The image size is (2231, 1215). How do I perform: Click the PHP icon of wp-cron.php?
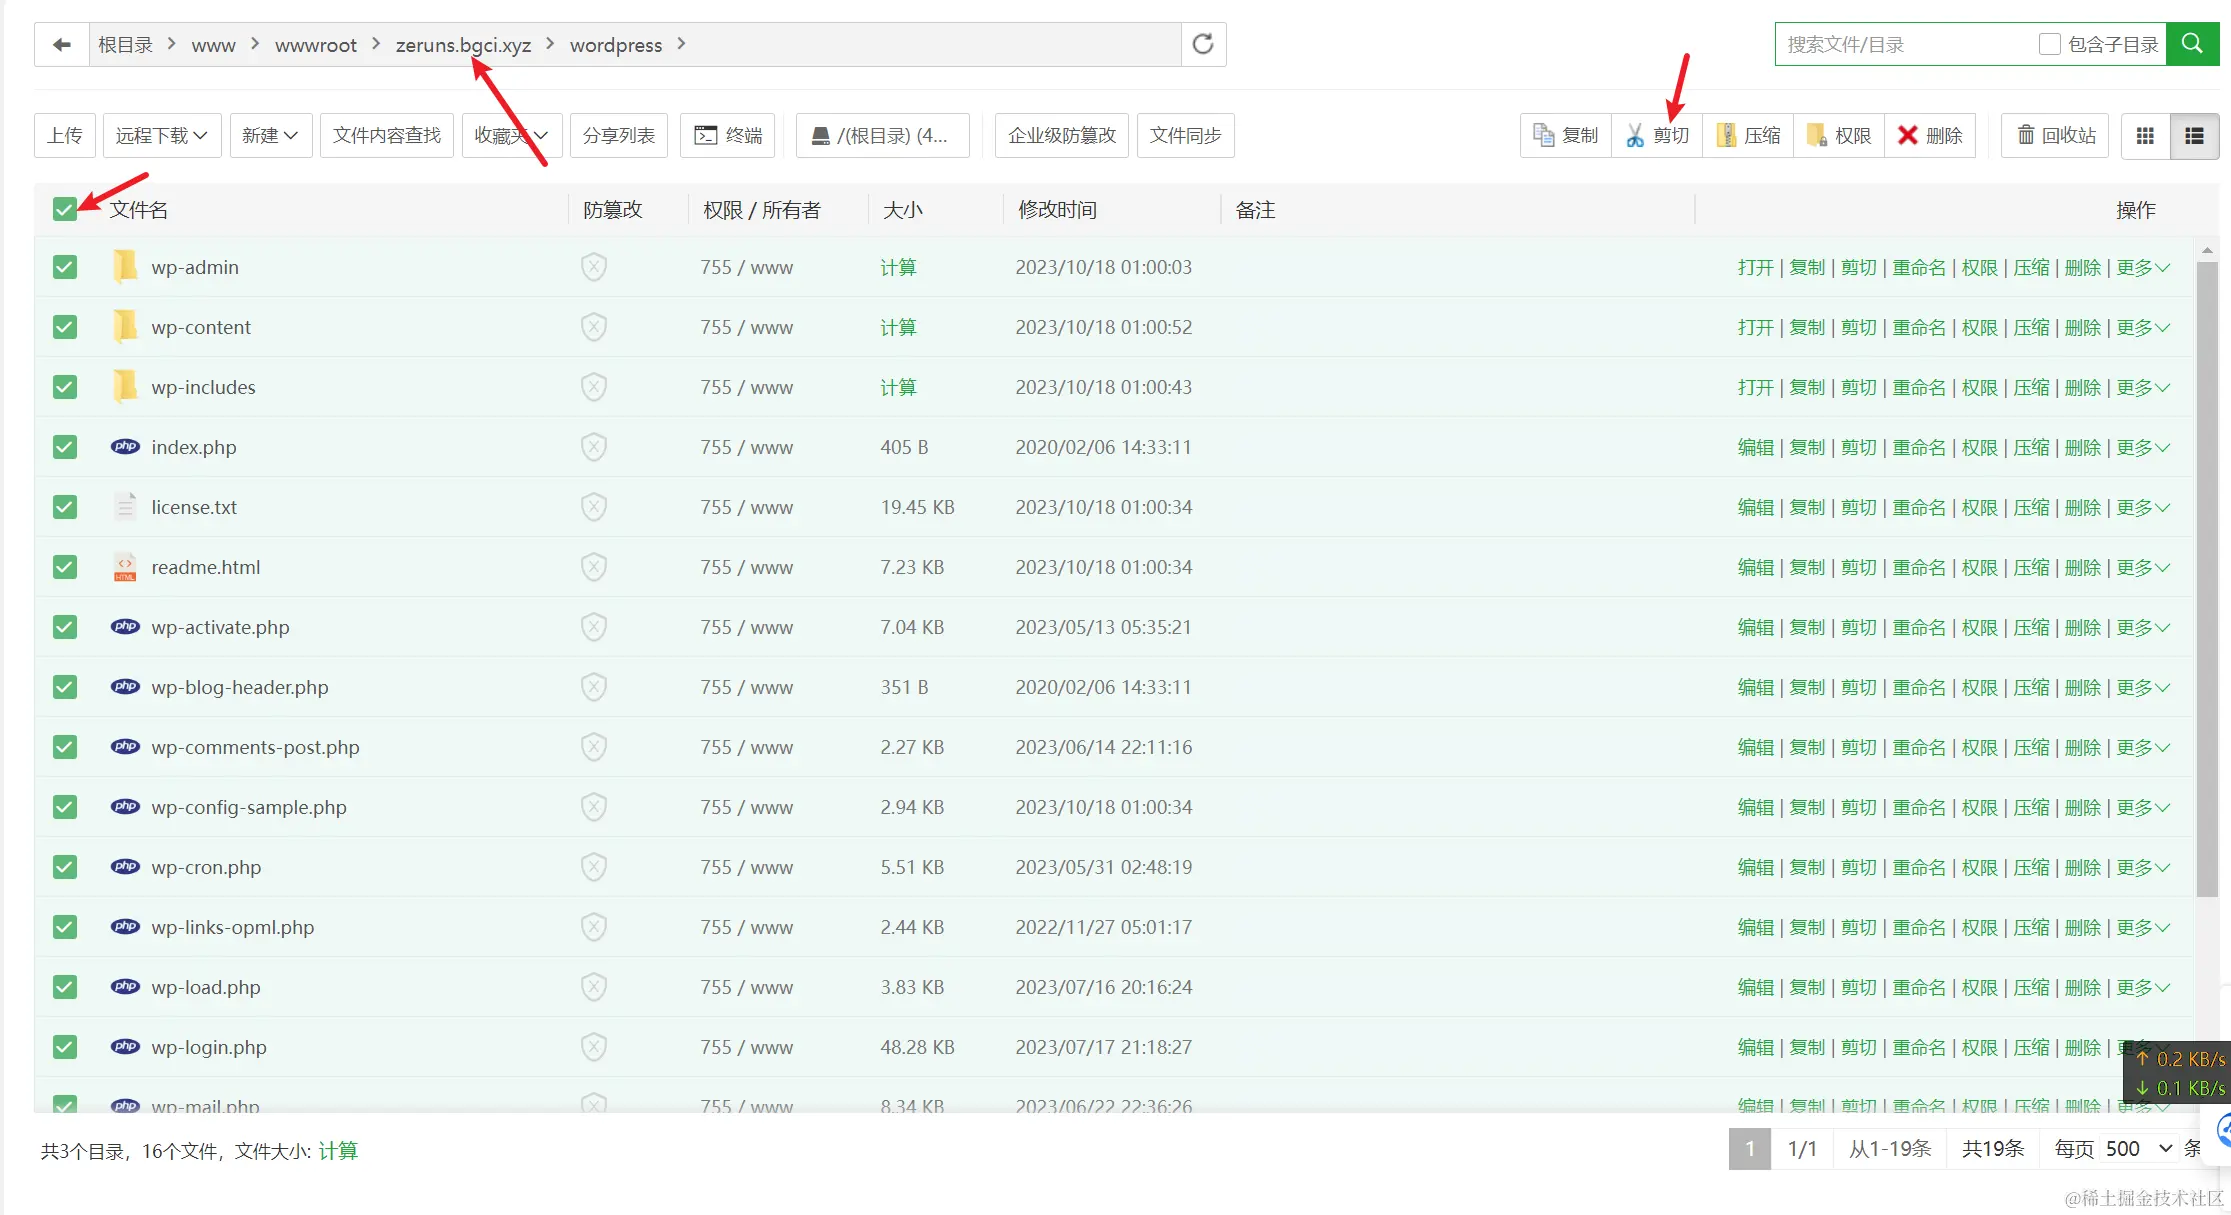click(125, 867)
